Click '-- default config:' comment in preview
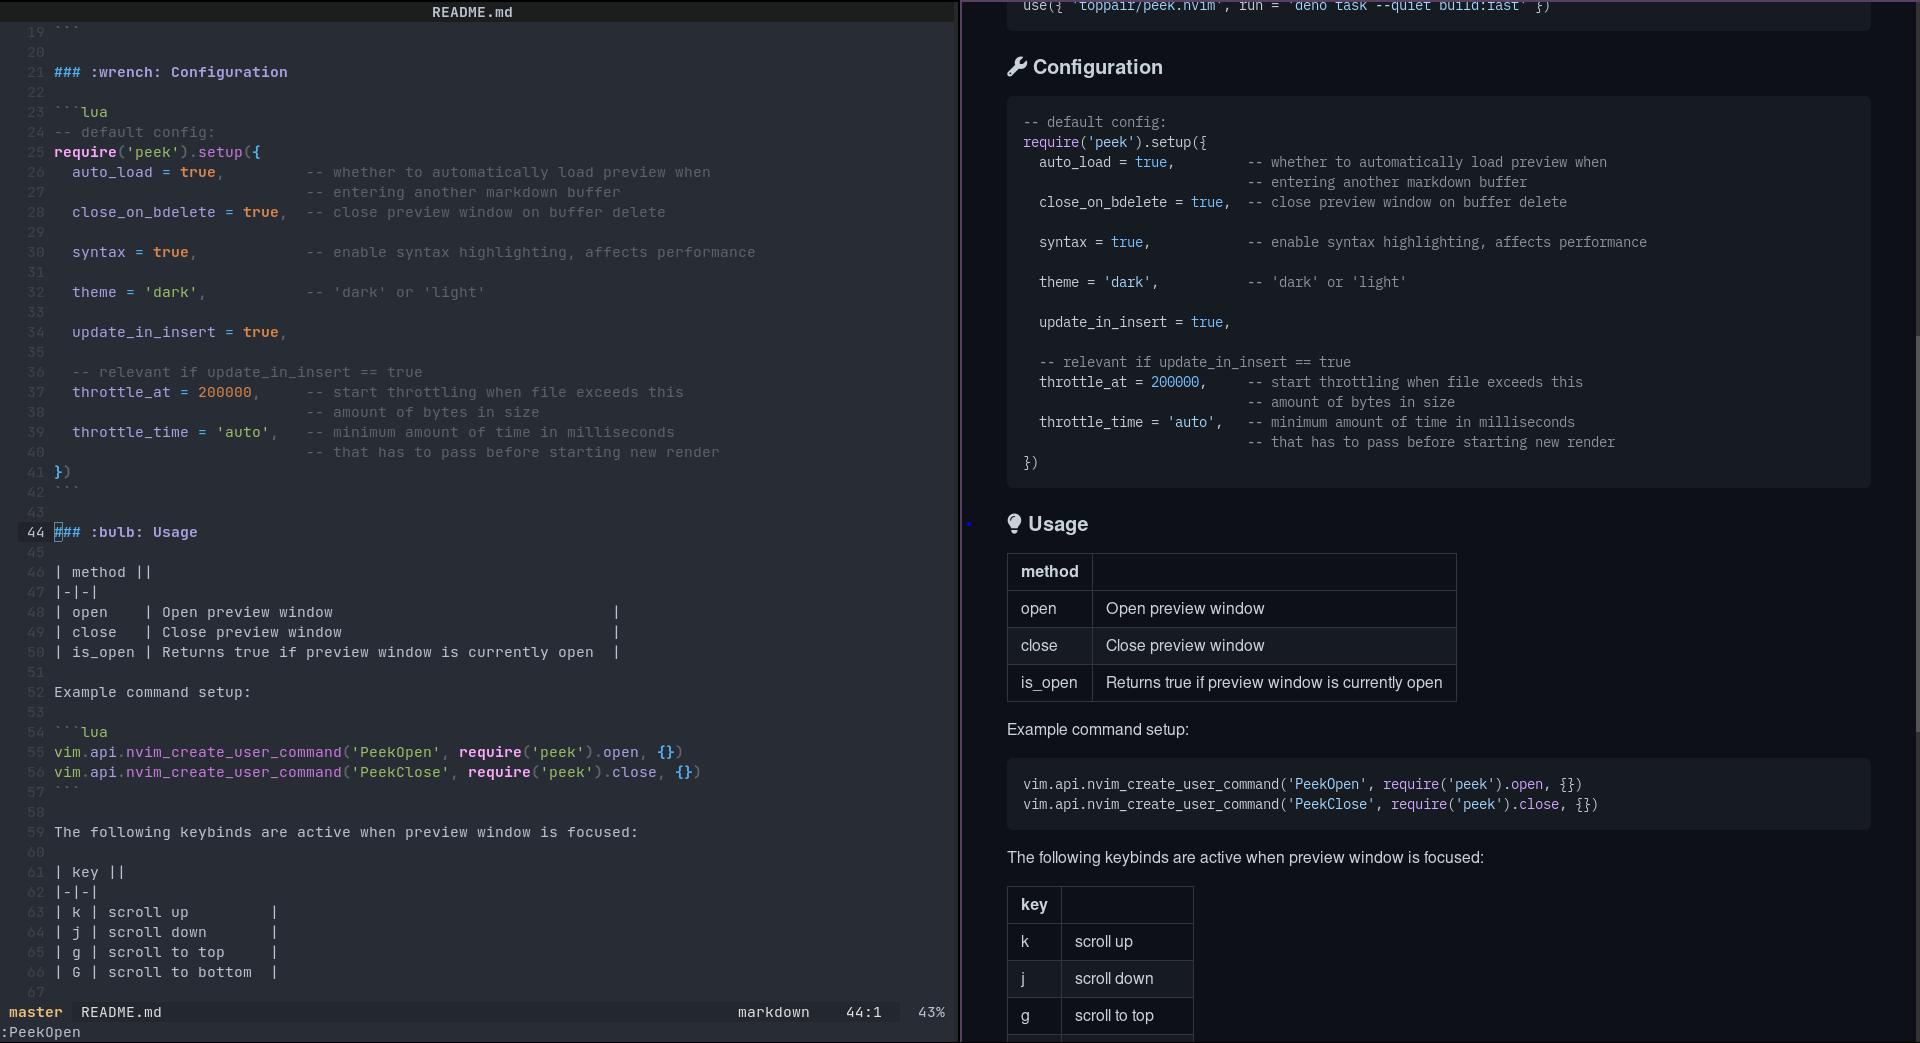 coord(1095,122)
